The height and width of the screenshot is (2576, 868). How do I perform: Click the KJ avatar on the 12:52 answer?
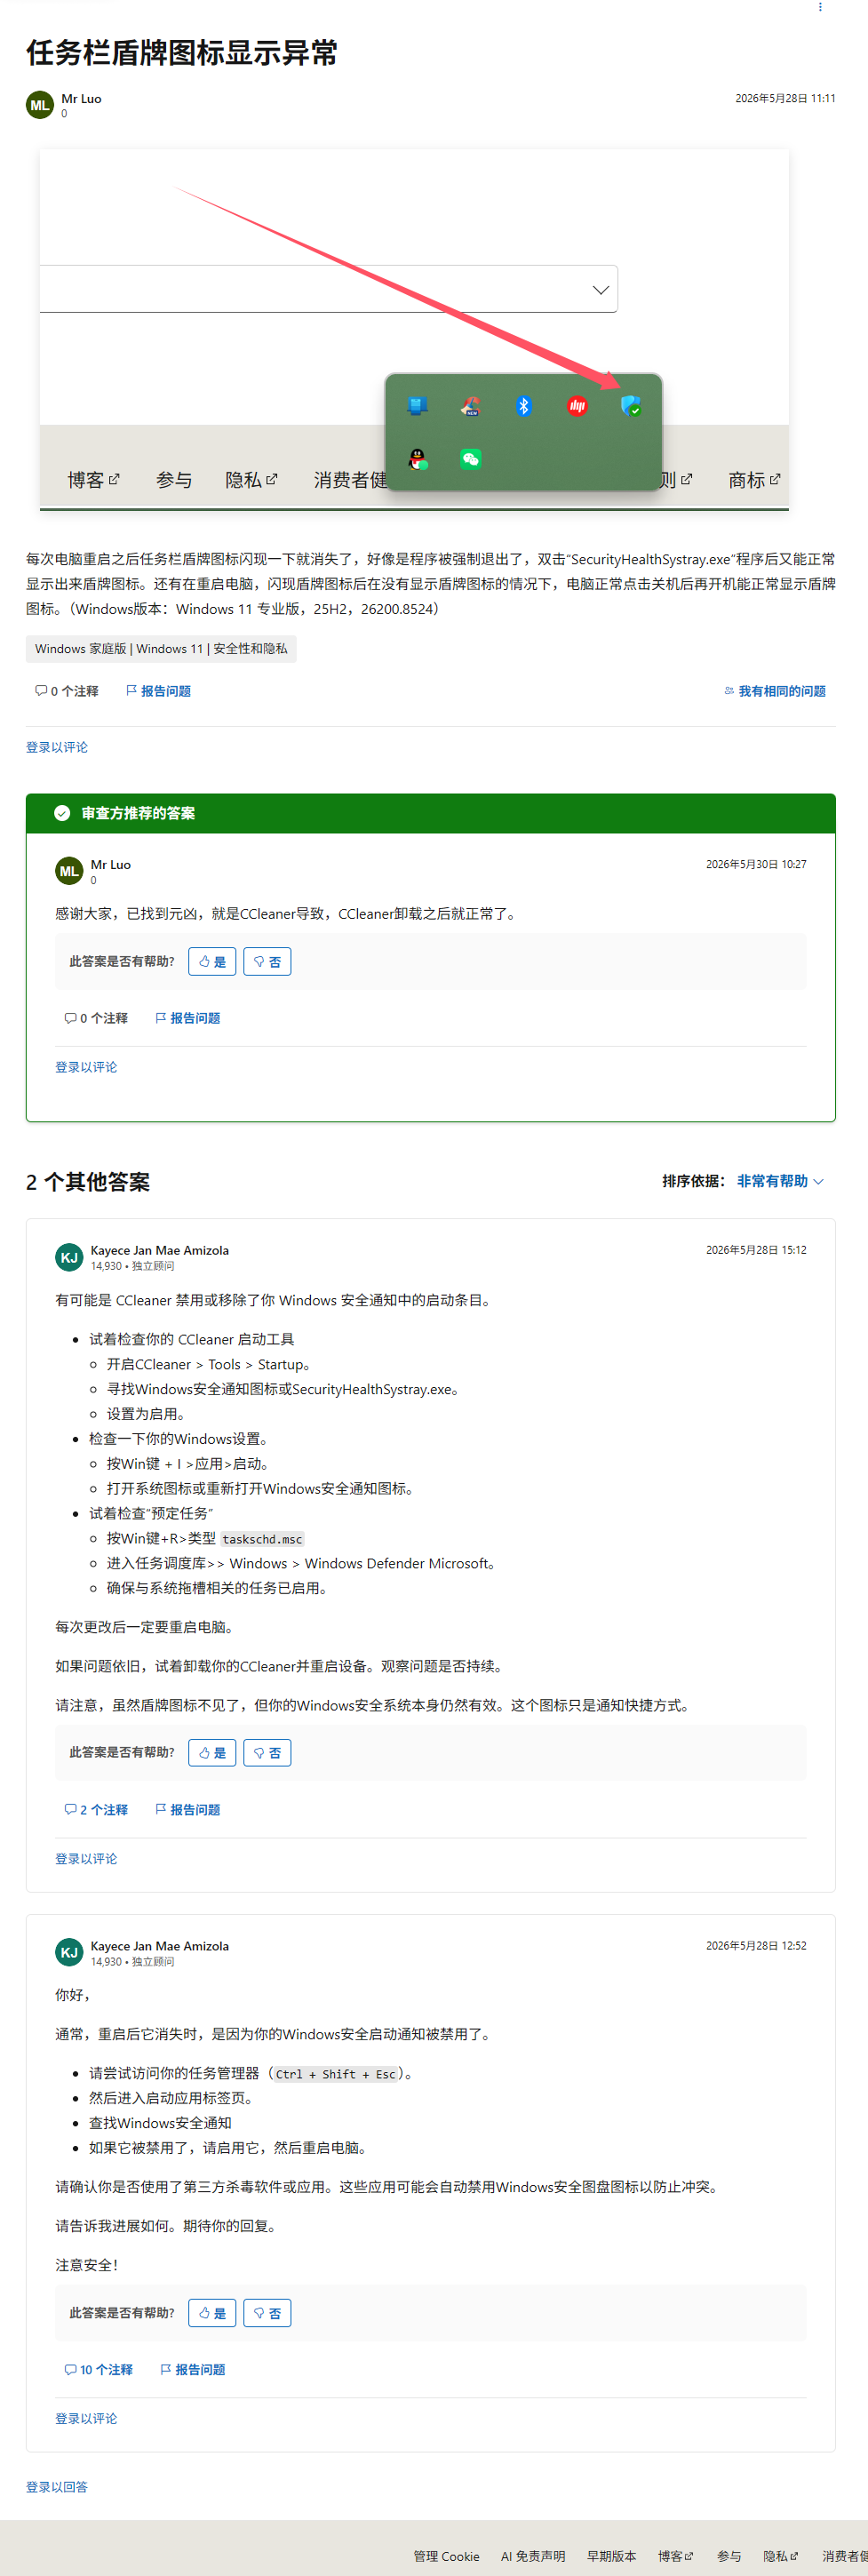(x=69, y=1953)
